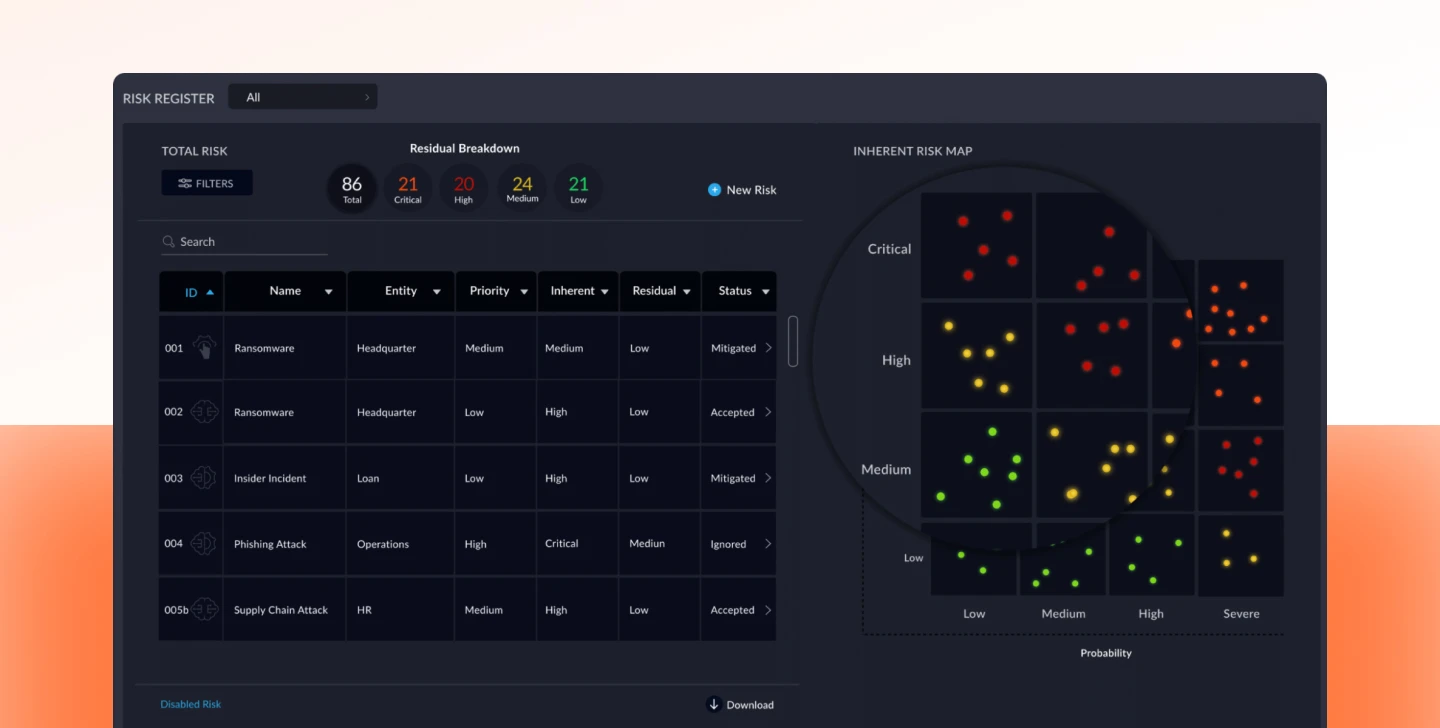Click the Download arrow icon
Screen dimensions: 1440x728
[714, 704]
